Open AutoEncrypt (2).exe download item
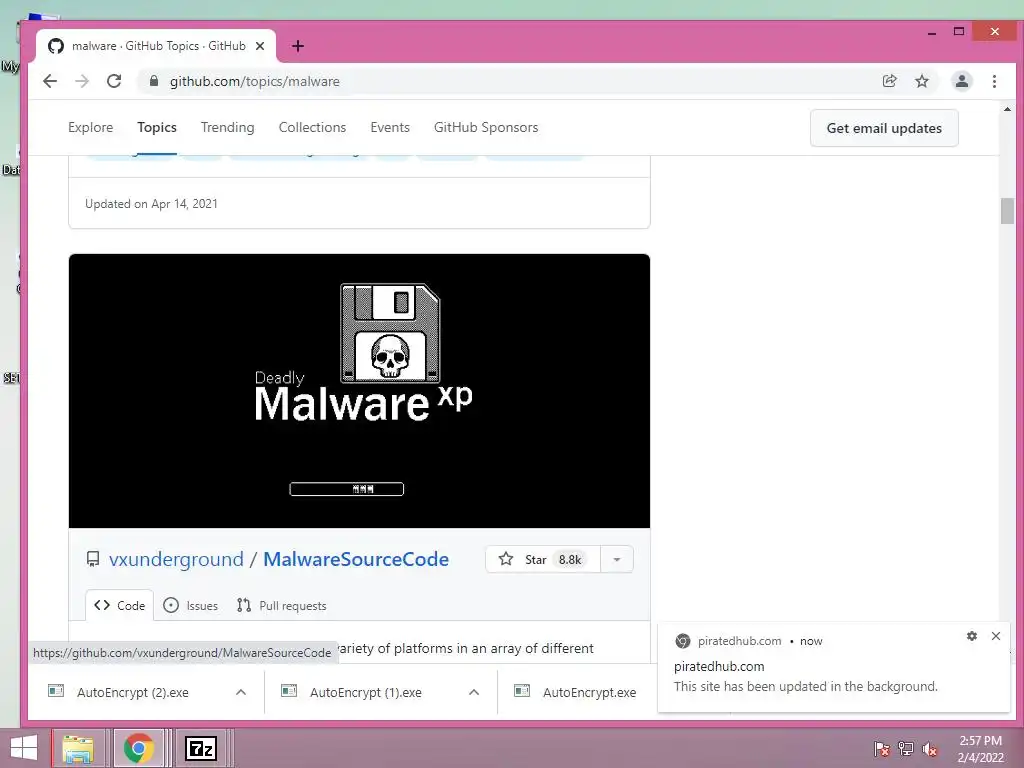Screen dimensions: 1024x768 tap(133, 692)
